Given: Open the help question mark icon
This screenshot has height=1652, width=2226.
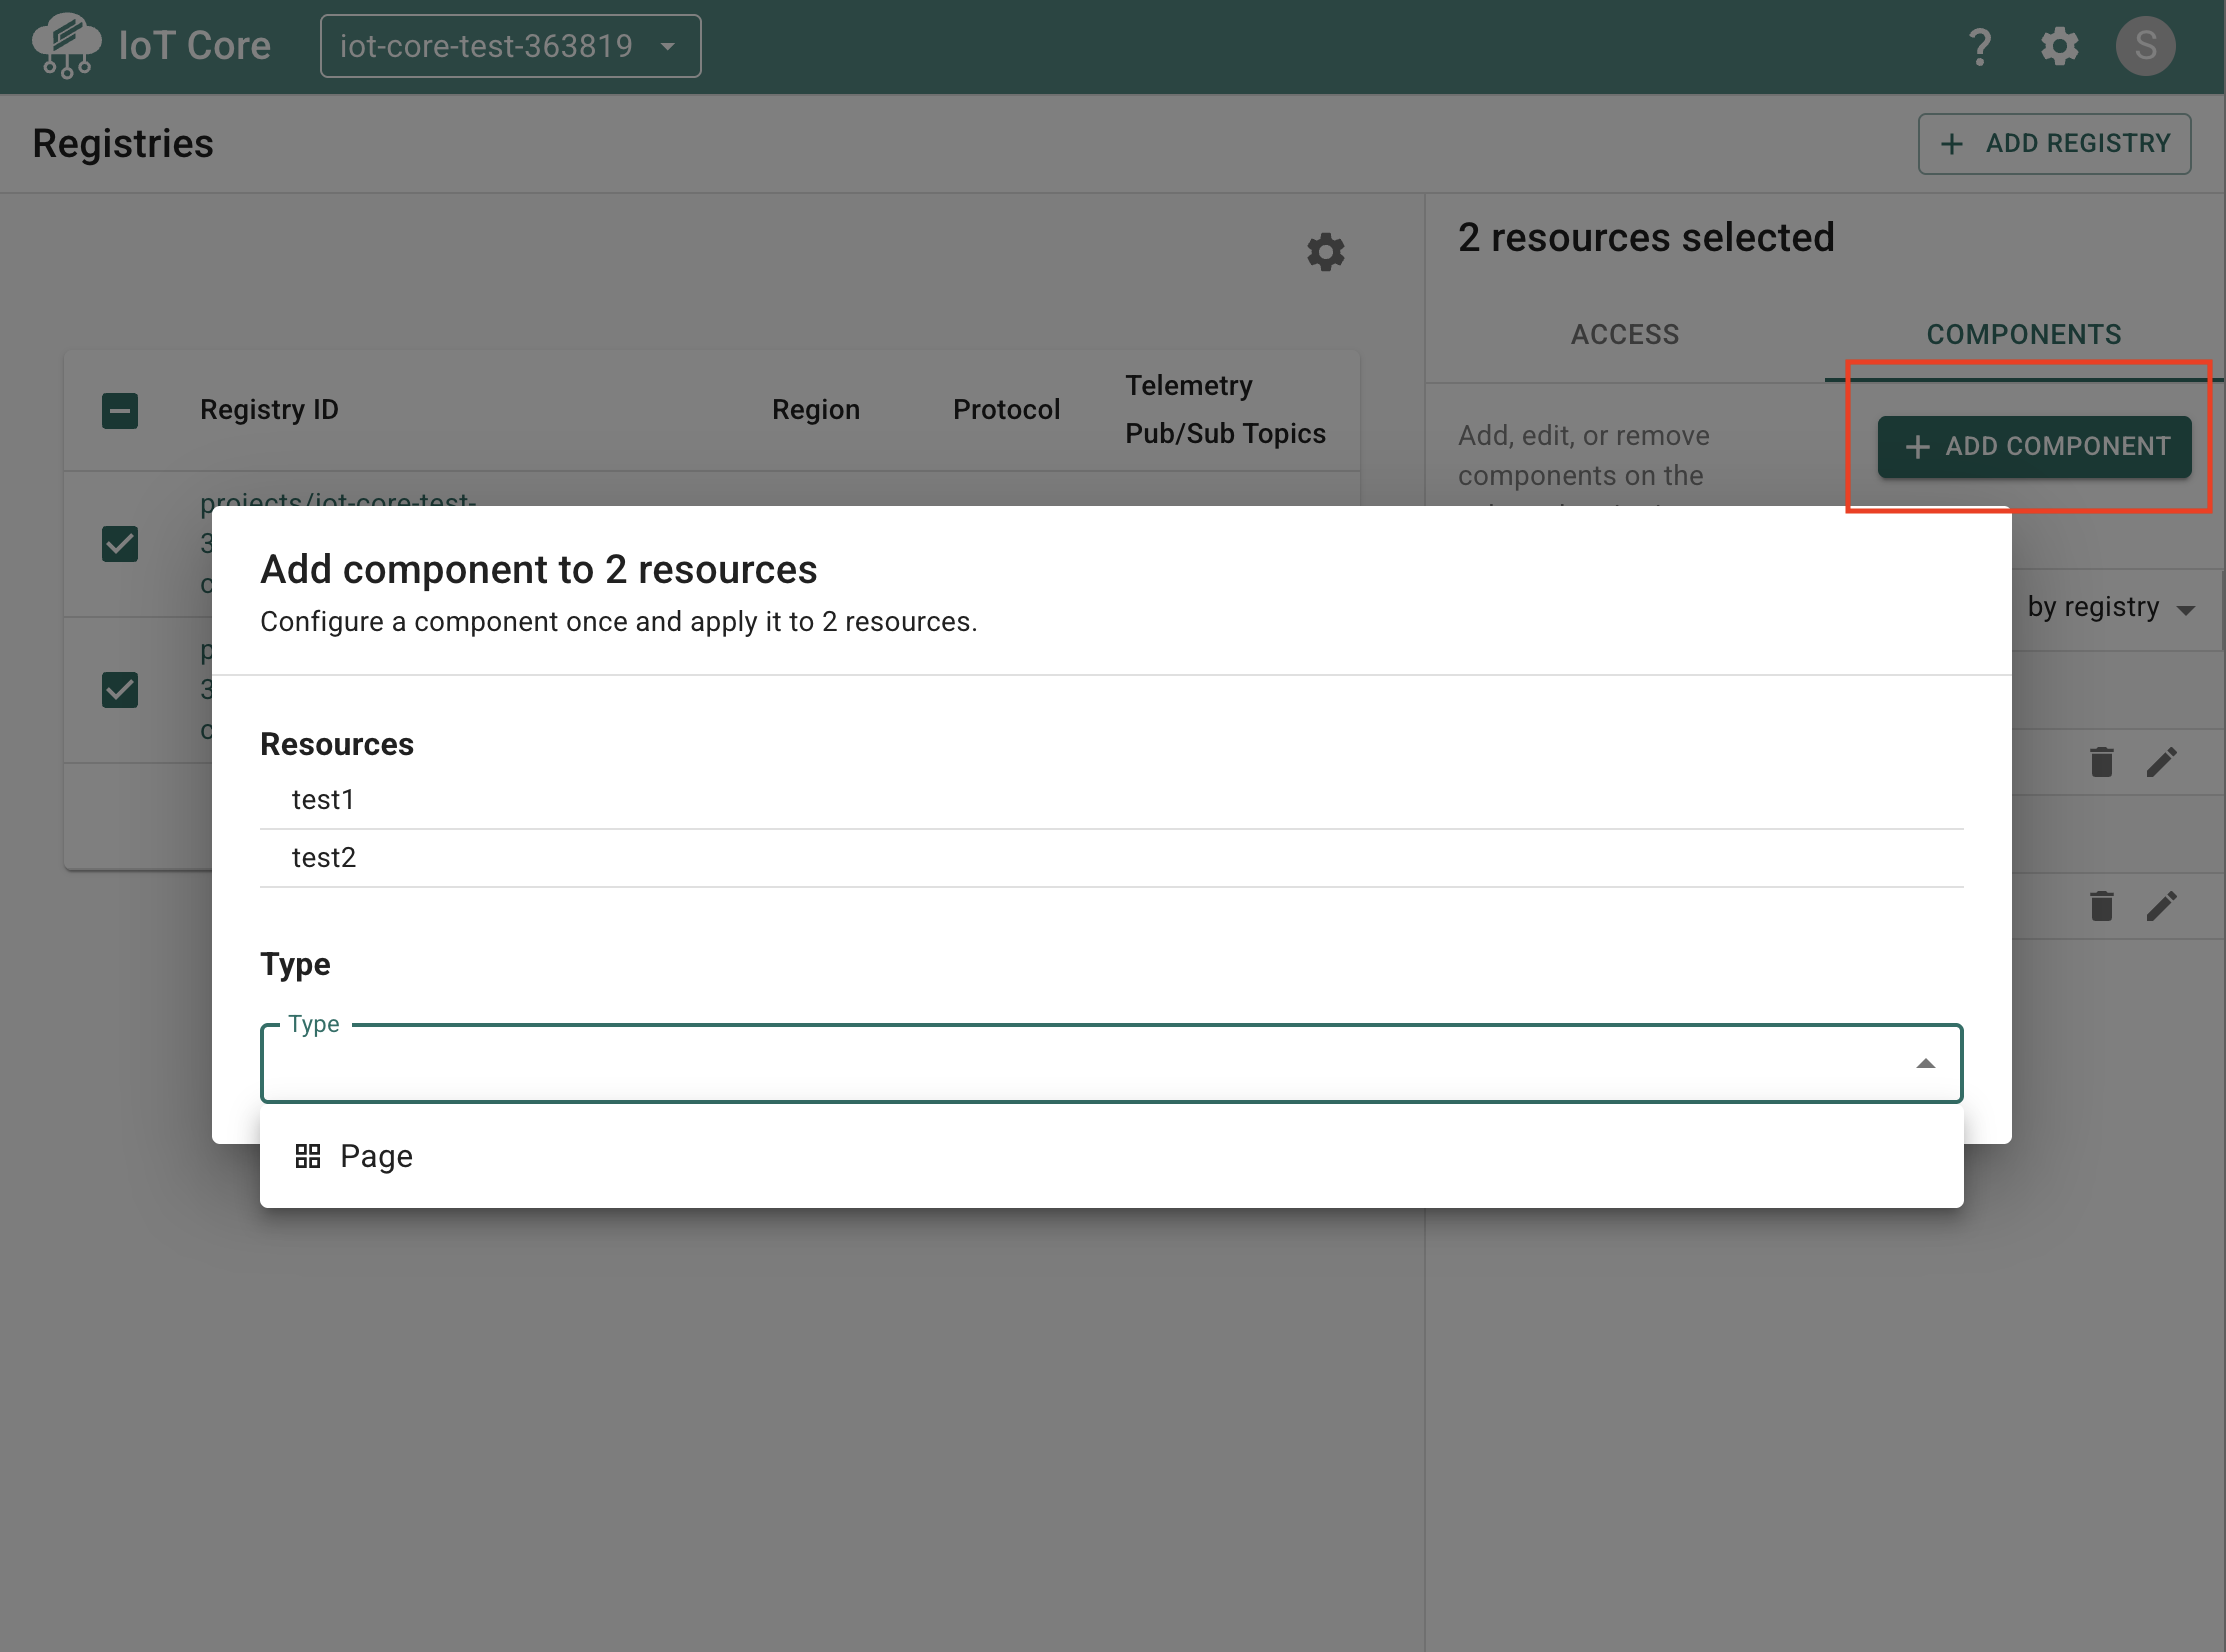Looking at the screenshot, I should (x=1979, y=46).
